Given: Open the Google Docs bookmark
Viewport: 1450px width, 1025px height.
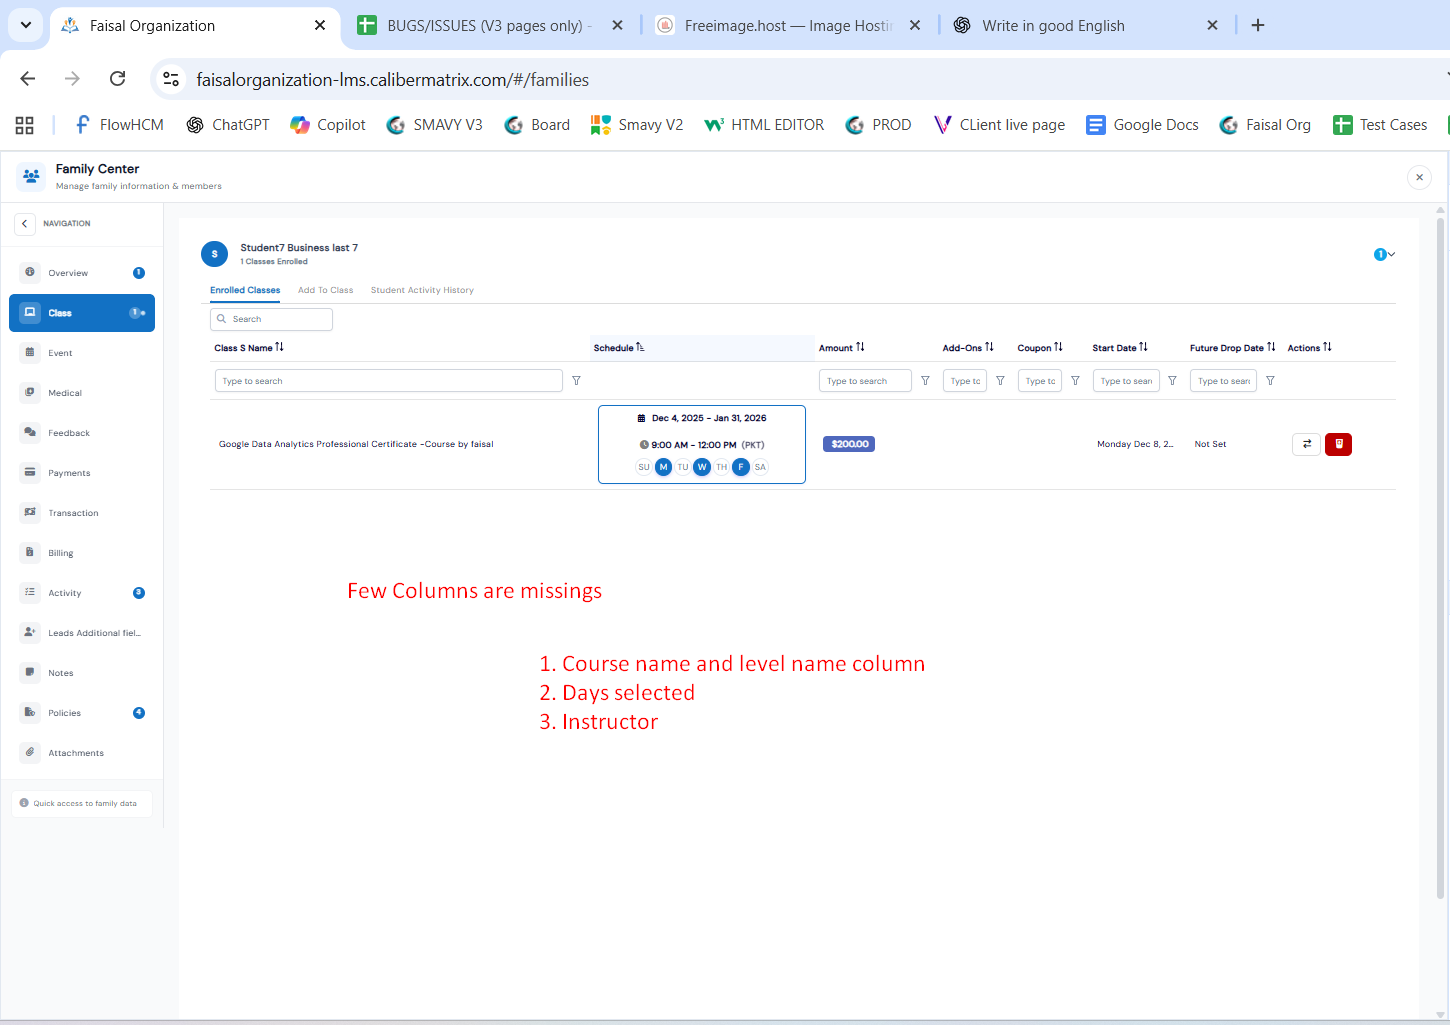Looking at the screenshot, I should (x=1143, y=125).
